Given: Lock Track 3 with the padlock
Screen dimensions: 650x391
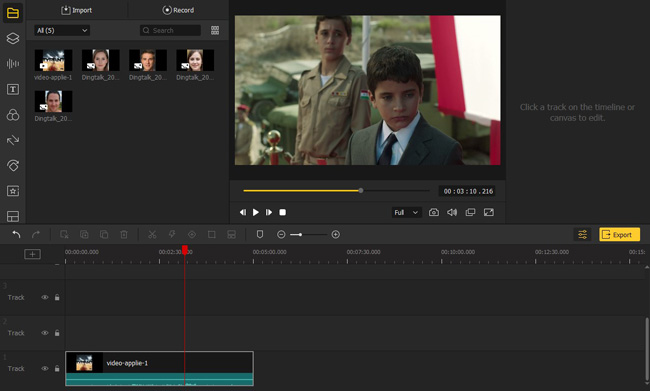Looking at the screenshot, I should point(57,297).
